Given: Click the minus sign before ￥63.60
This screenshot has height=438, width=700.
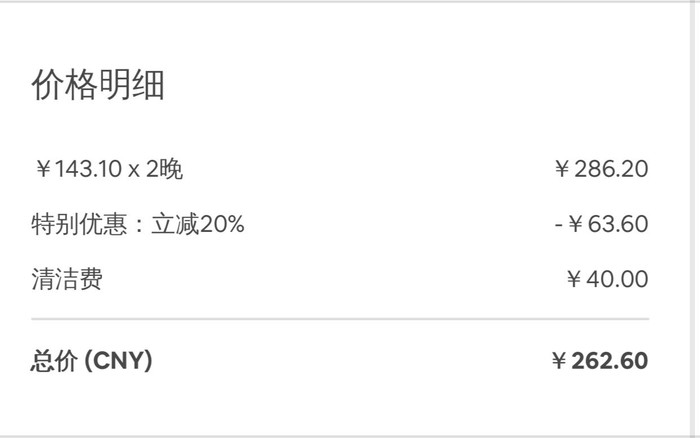Looking at the screenshot, I should [558, 225].
